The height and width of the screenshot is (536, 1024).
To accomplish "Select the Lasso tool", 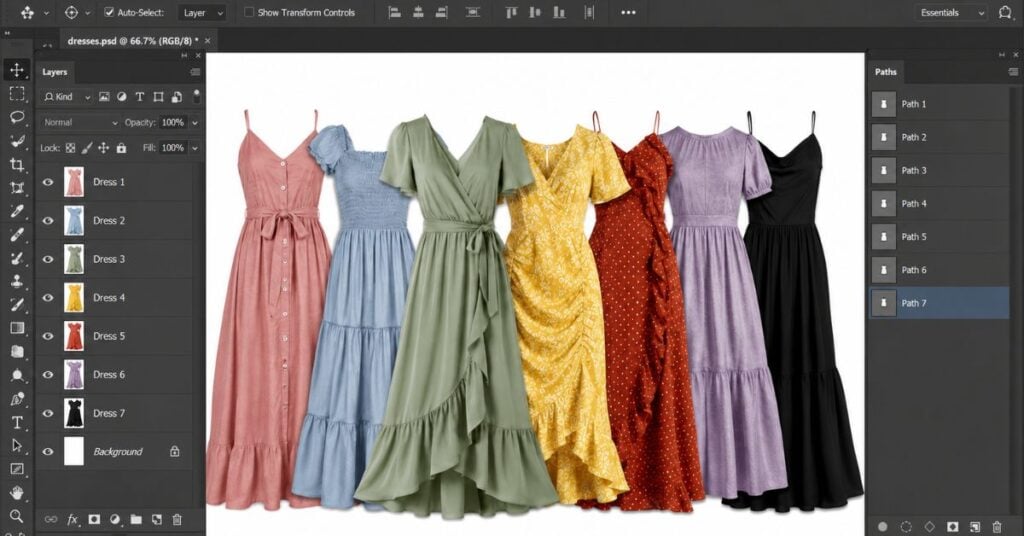I will tap(17, 118).
